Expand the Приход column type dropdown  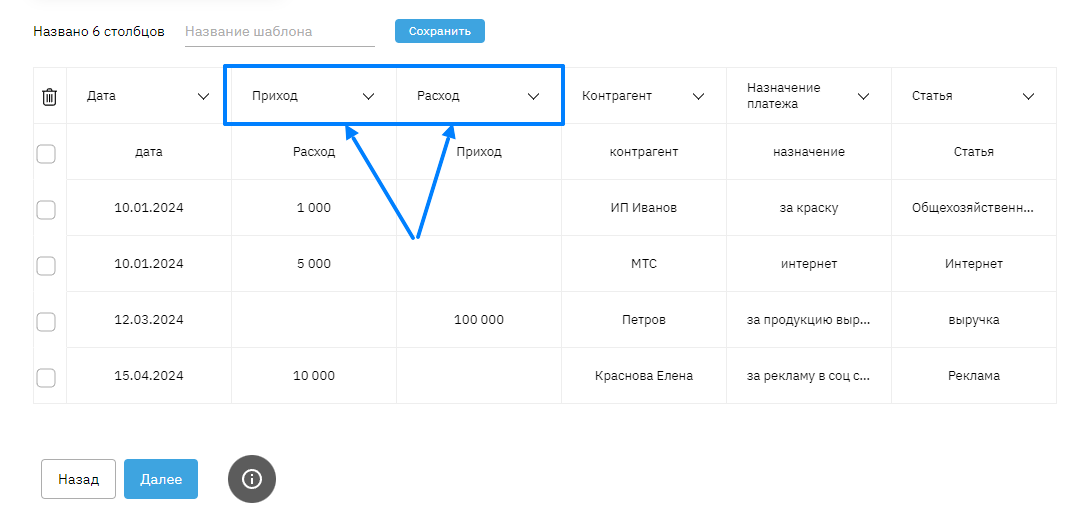click(368, 96)
